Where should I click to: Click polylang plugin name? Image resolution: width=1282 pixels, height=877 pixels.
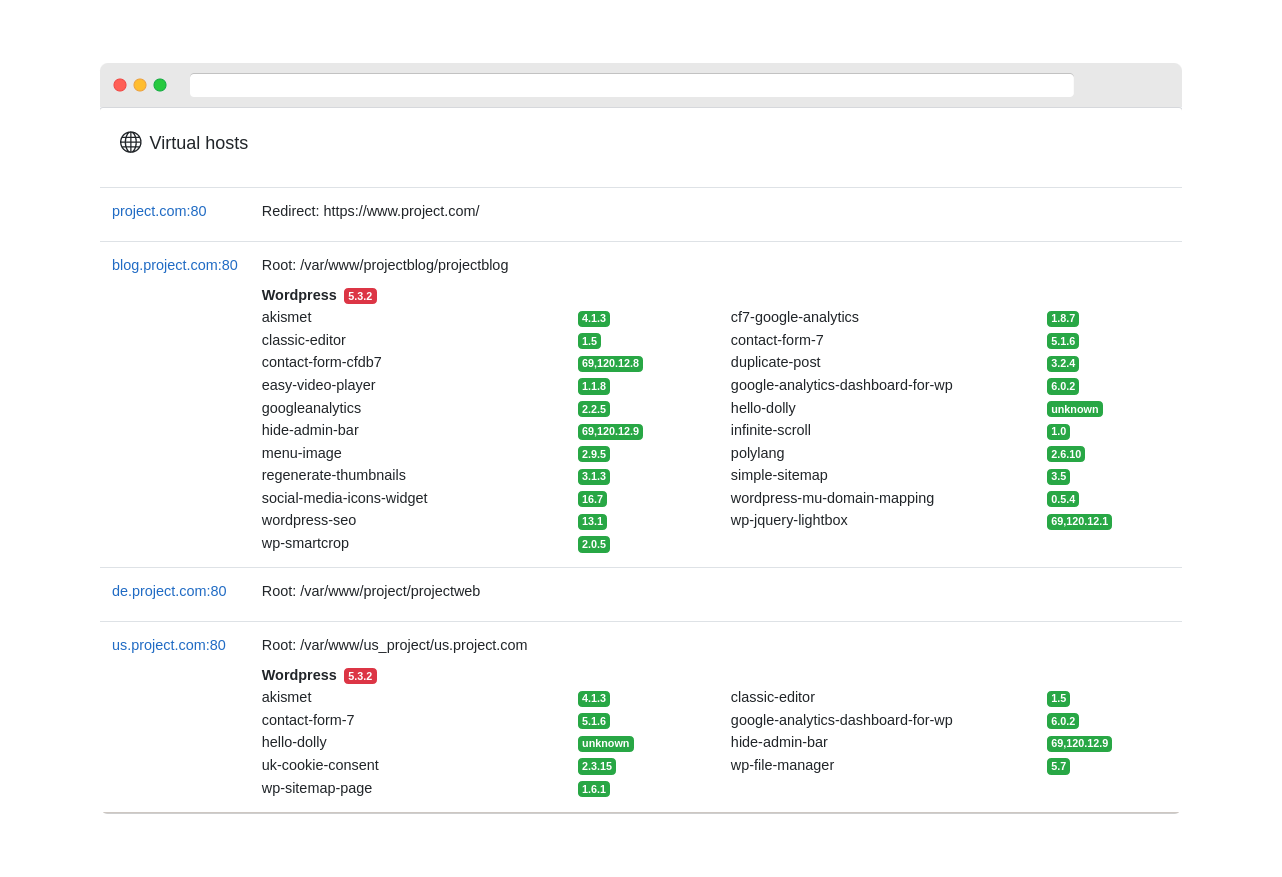[x=758, y=453]
